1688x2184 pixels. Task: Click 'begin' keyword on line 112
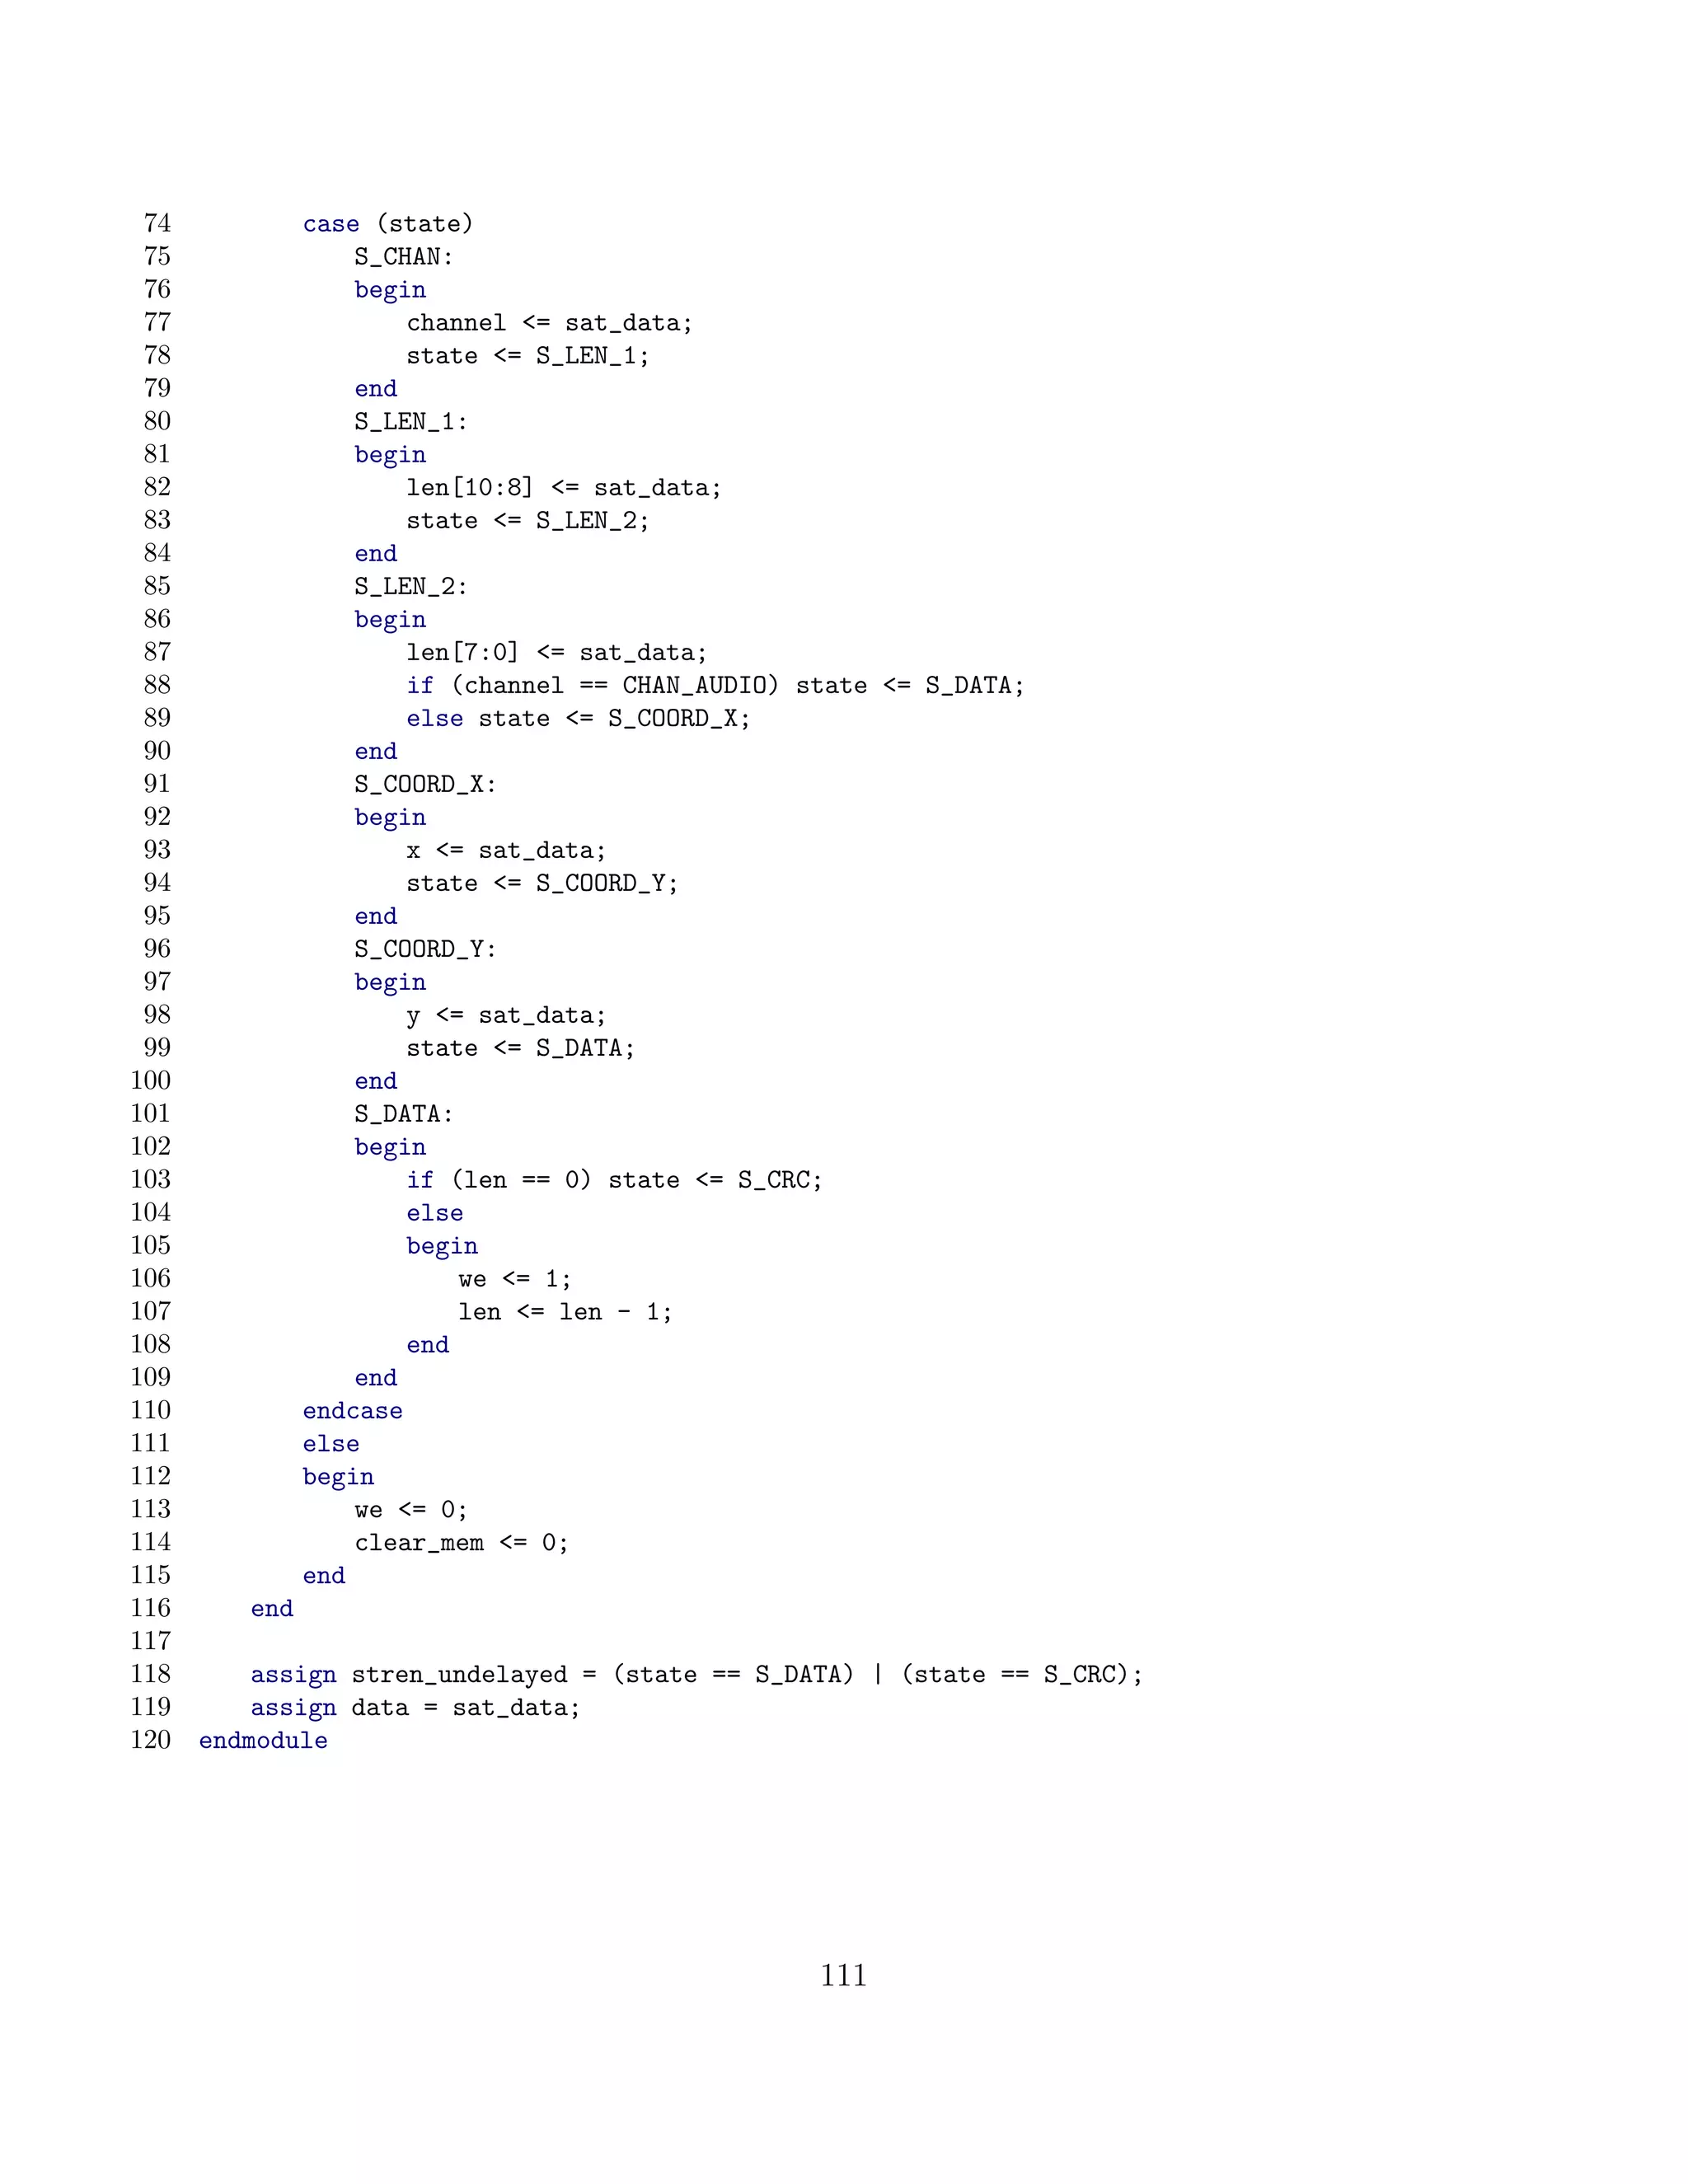(x=338, y=1478)
